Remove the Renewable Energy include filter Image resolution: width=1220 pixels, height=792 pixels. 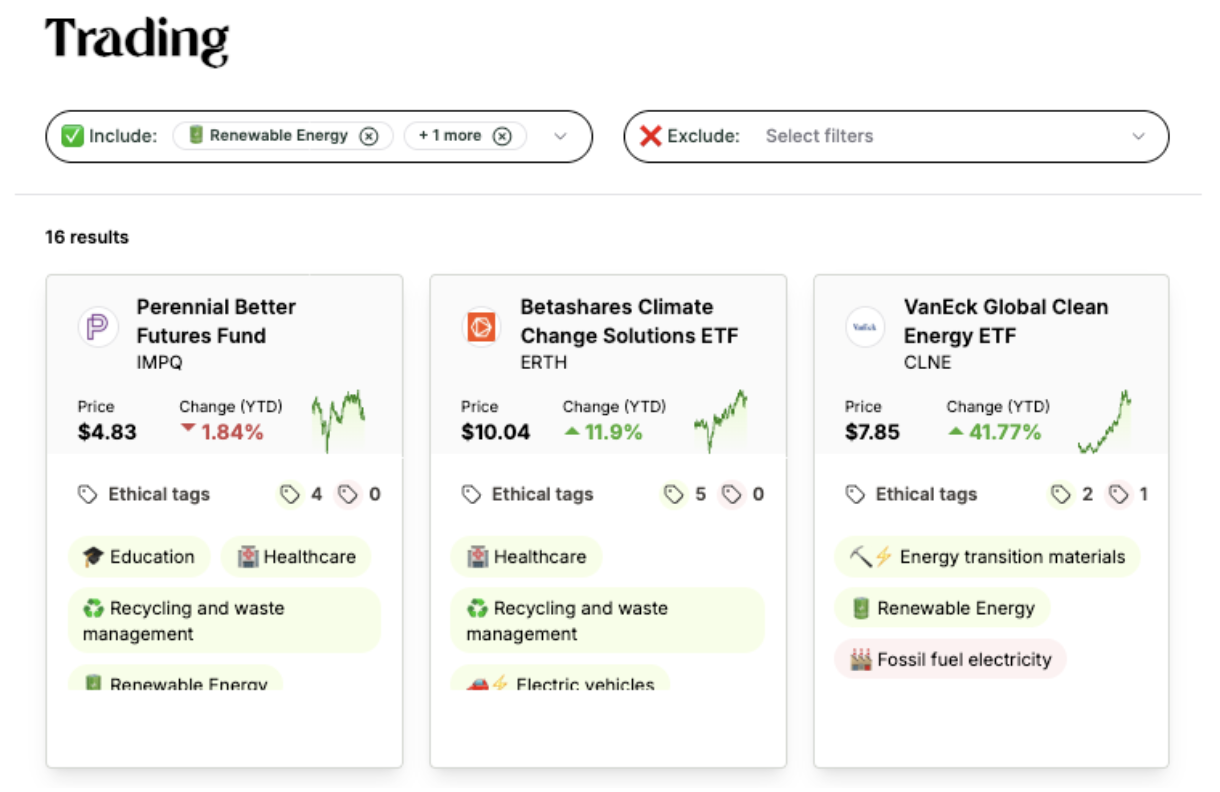point(369,136)
